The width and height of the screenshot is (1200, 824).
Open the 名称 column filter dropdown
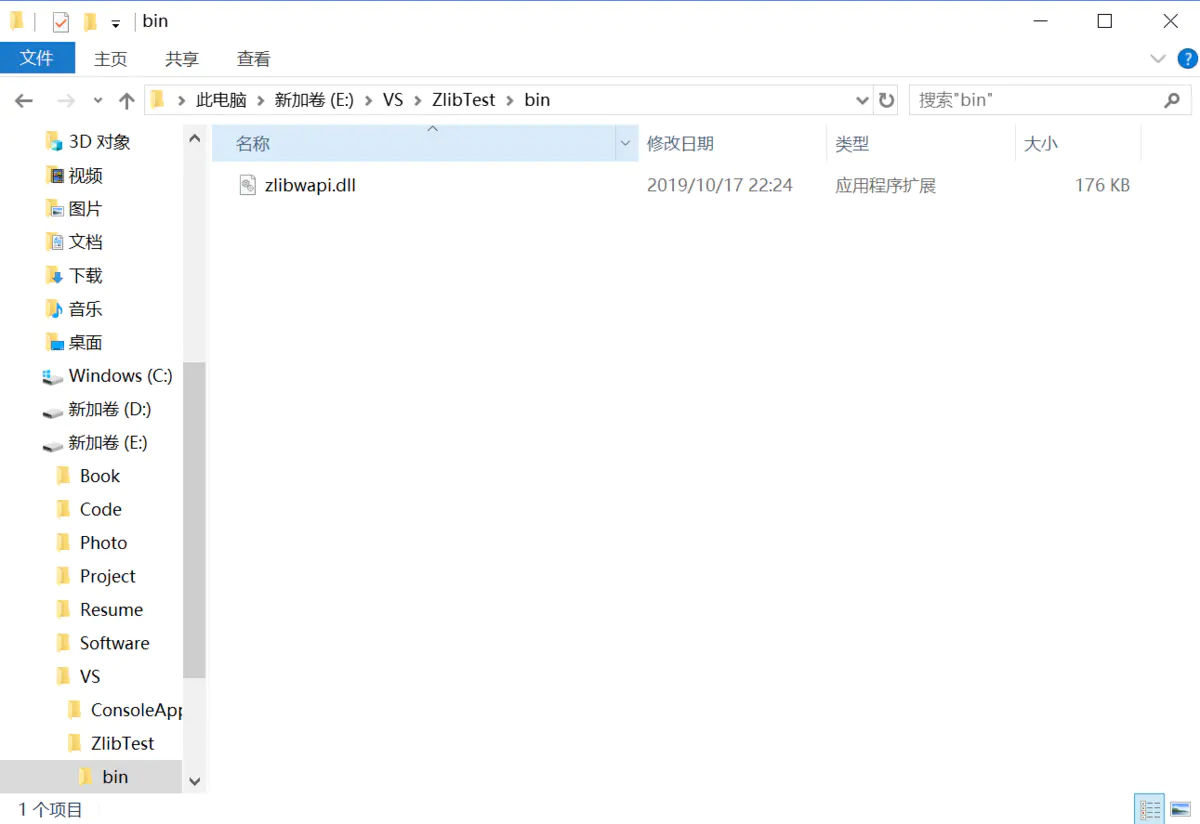pos(626,143)
